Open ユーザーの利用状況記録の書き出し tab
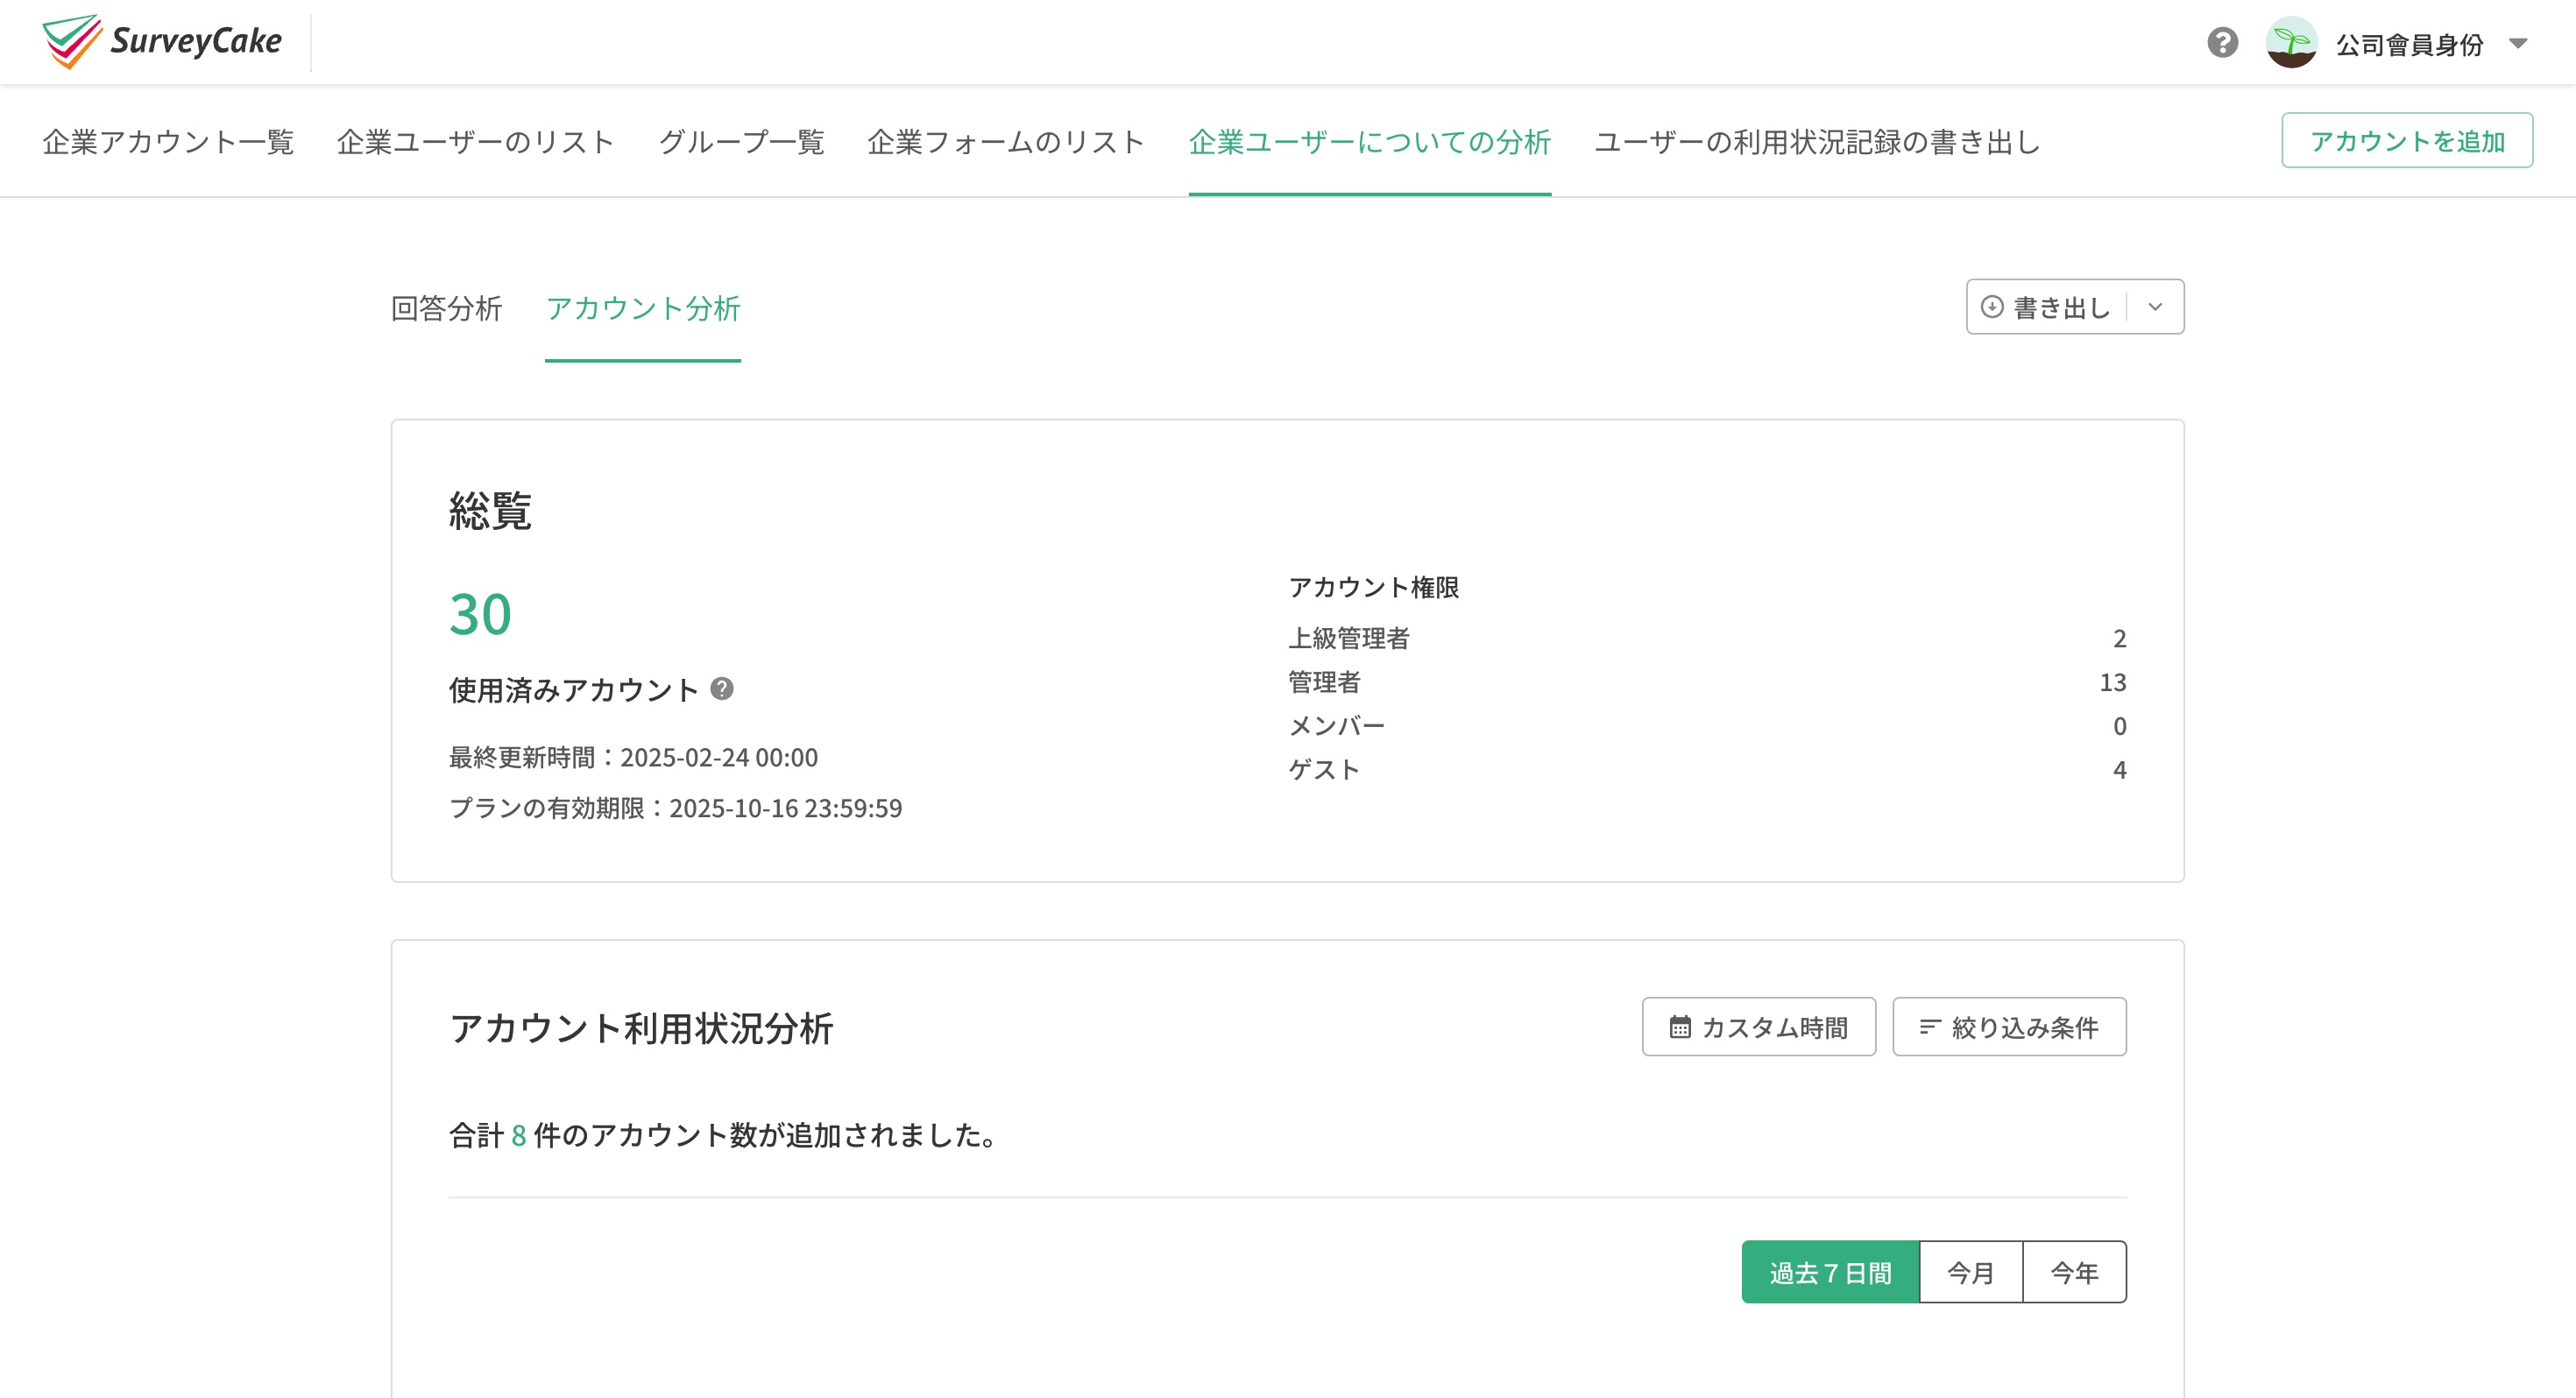This screenshot has height=1398, width=2576. [x=1817, y=142]
